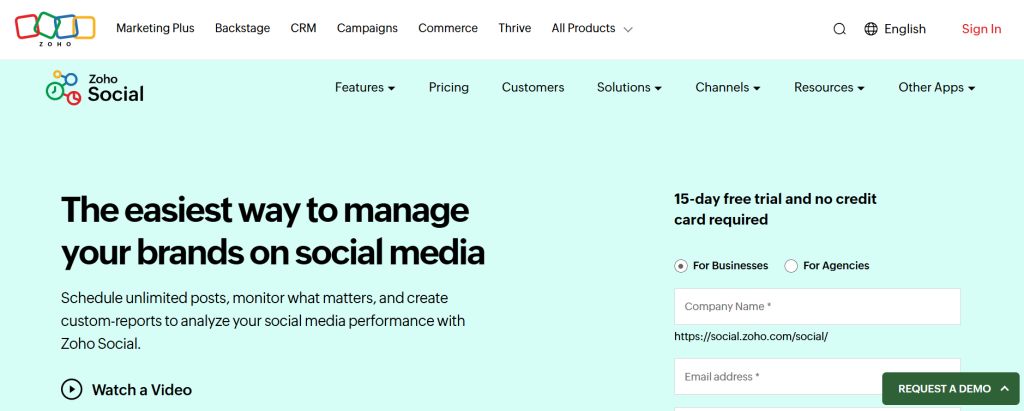Open the Channels dropdown menu
Viewport: 1024px width, 411px height.
coord(728,88)
